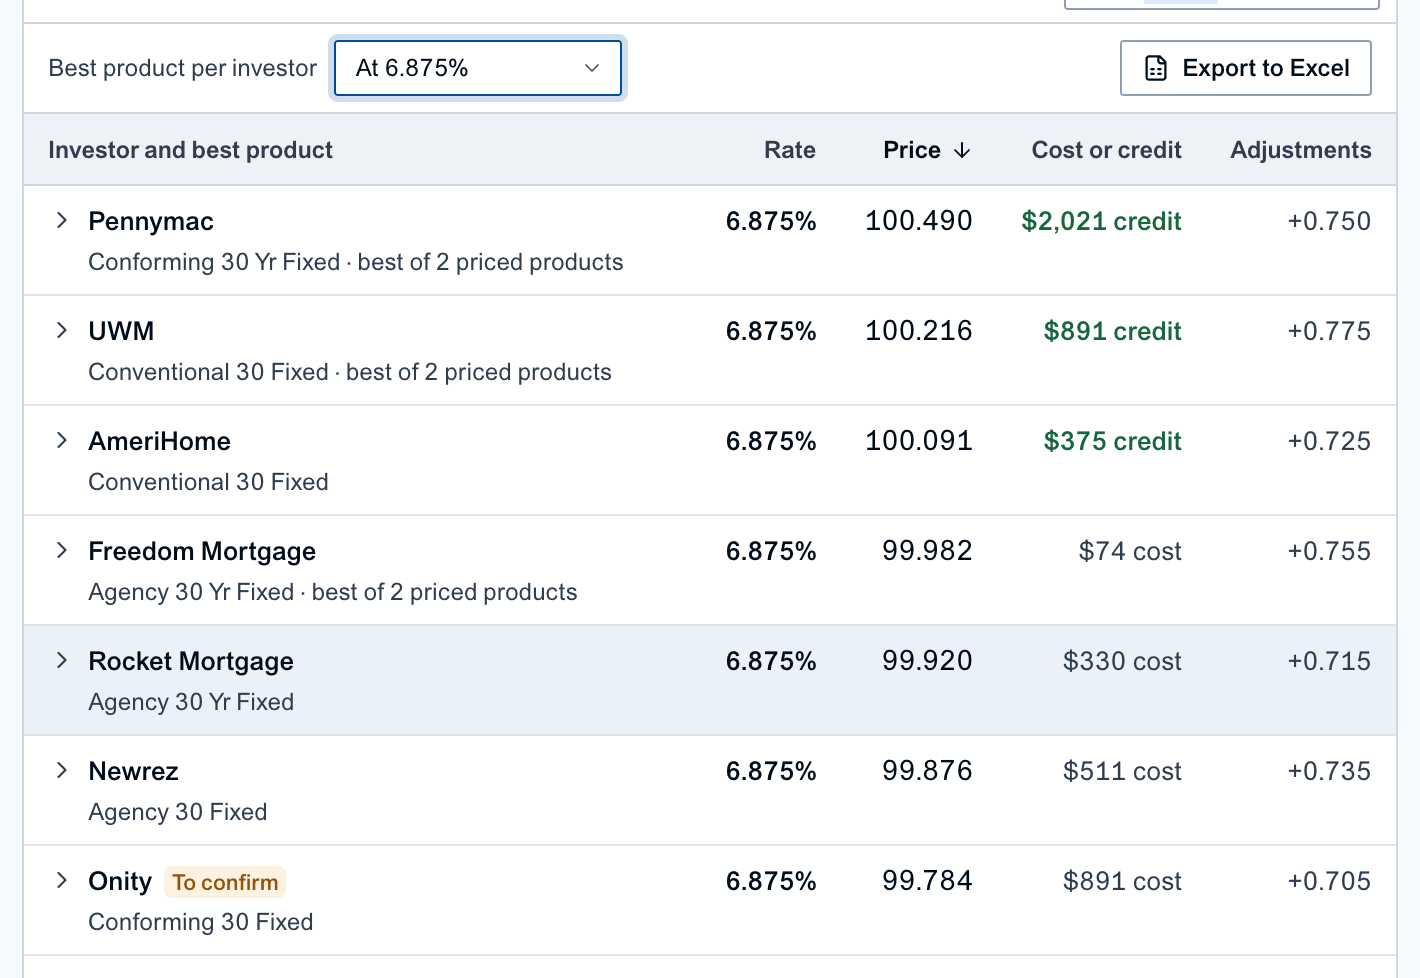The image size is (1420, 978).
Task: Click Onity adjustment +0.705
Action: click(1329, 881)
